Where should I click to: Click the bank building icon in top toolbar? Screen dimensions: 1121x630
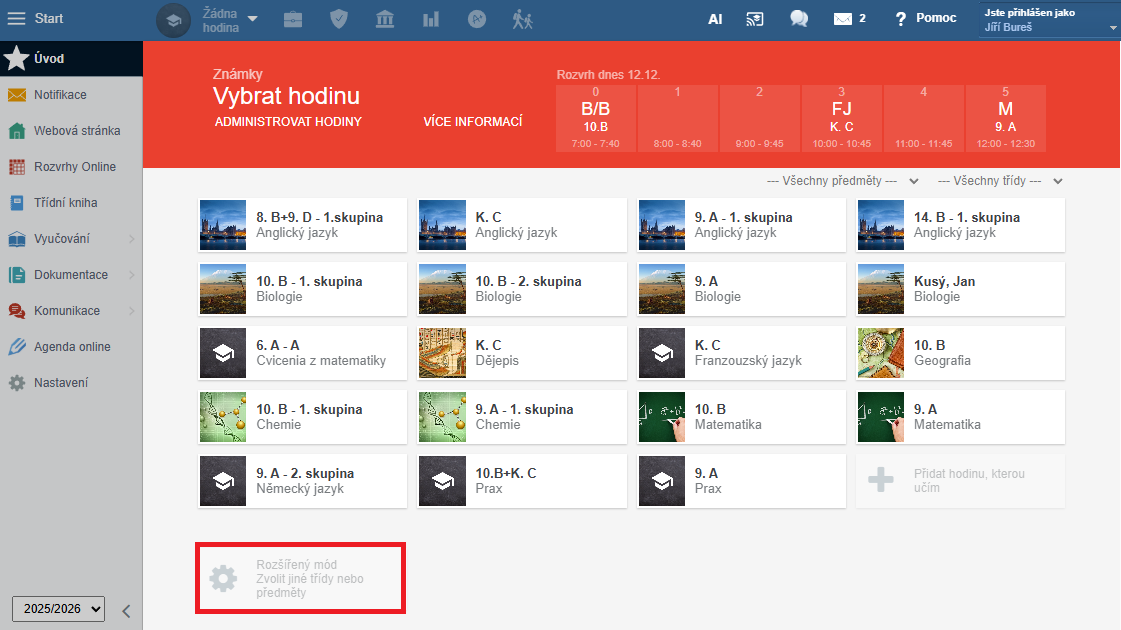[x=385, y=19]
